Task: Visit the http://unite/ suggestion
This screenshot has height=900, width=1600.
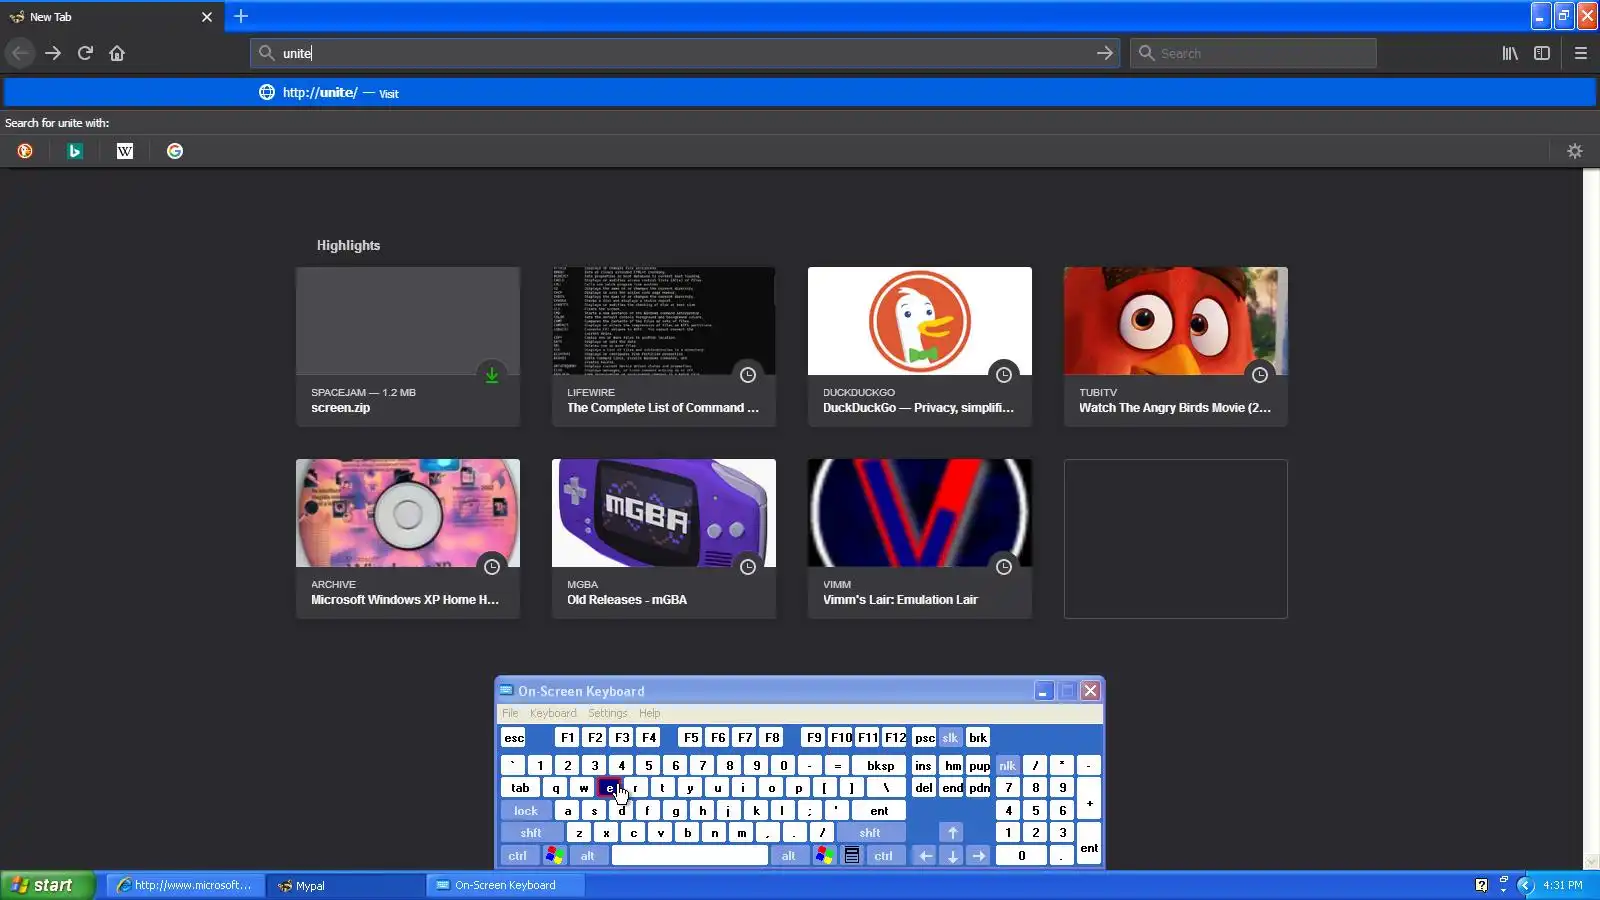Action: point(800,93)
